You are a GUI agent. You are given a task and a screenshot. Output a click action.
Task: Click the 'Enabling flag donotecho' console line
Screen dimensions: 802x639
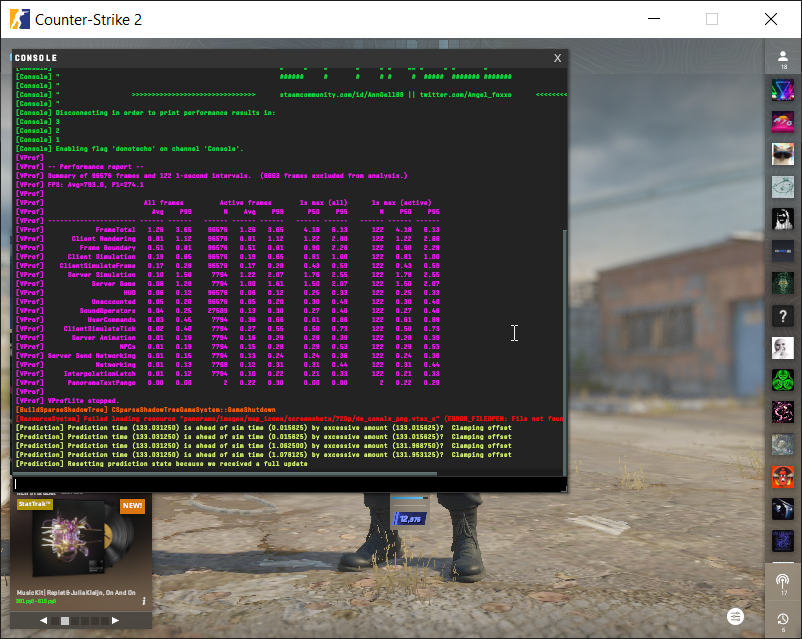pyautogui.click(x=149, y=148)
